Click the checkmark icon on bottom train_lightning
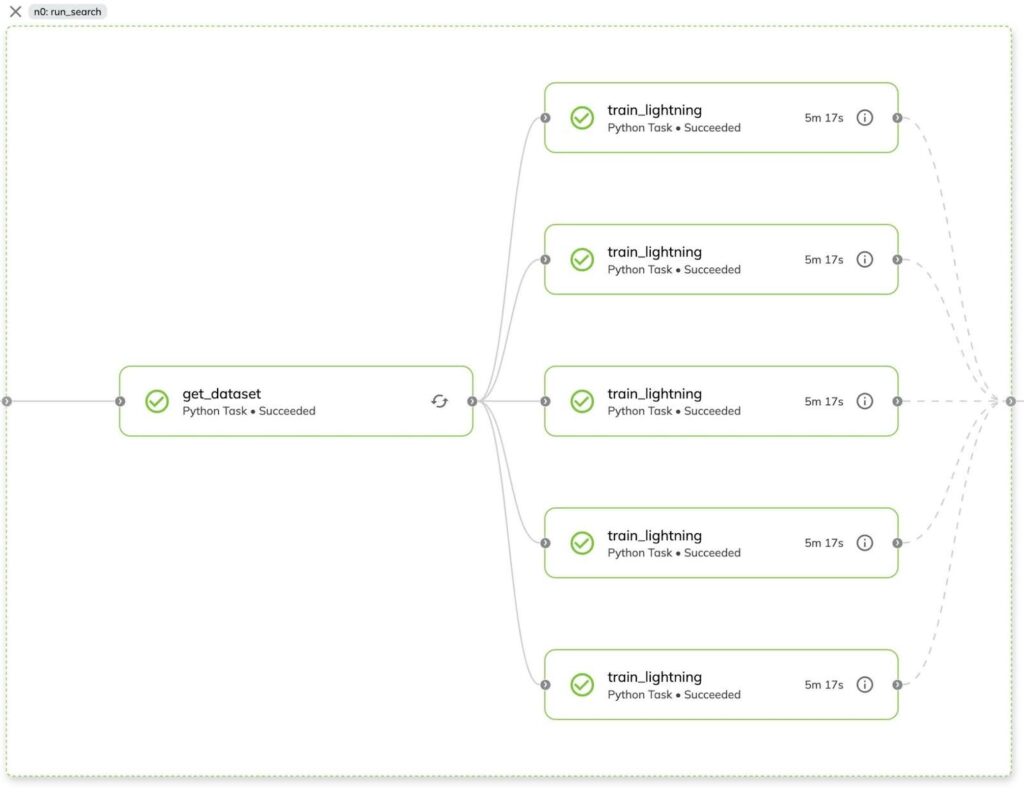 (x=582, y=685)
